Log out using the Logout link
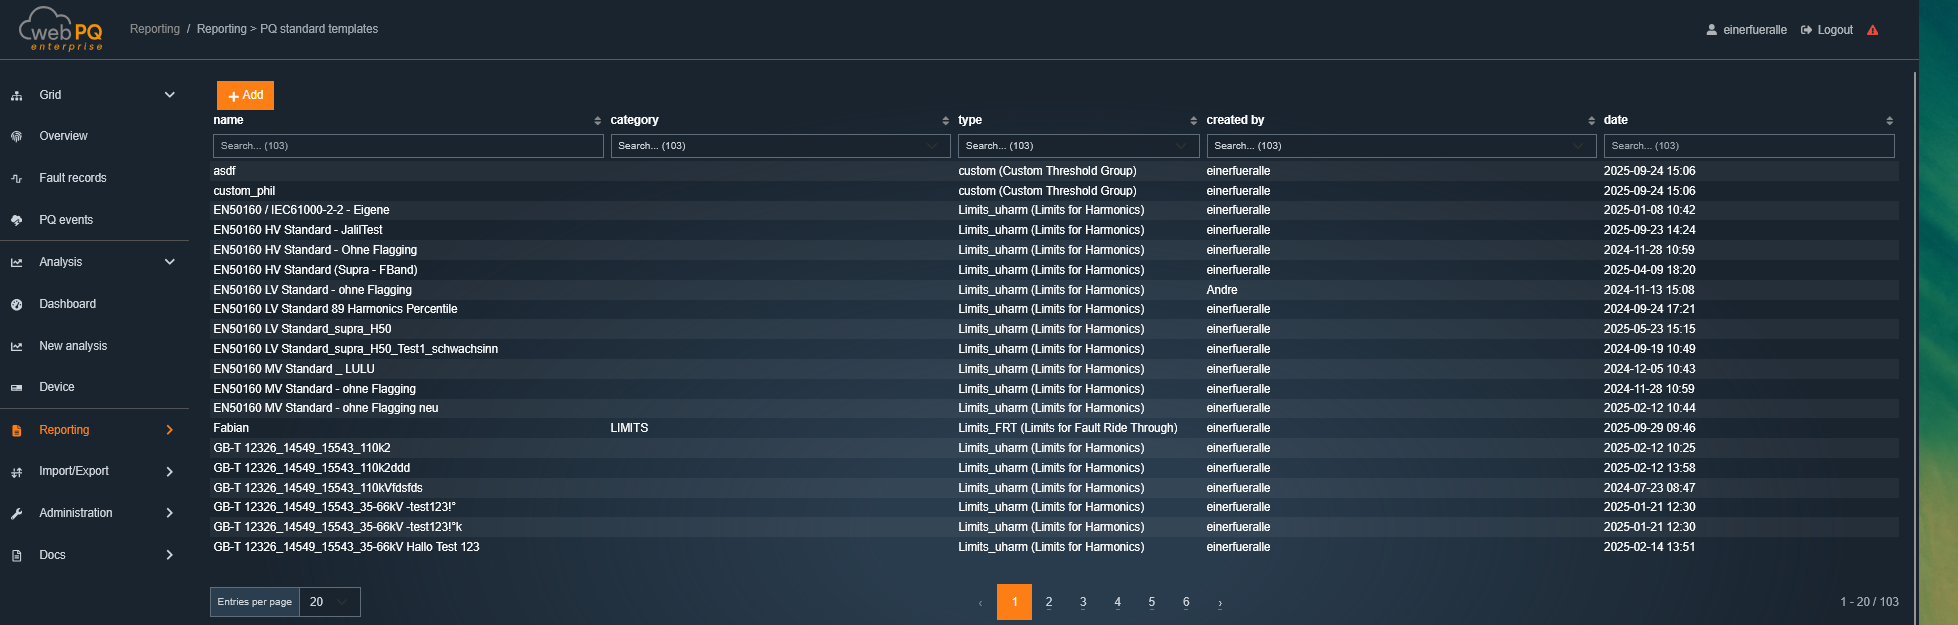This screenshot has width=1958, height=625. tap(1834, 30)
